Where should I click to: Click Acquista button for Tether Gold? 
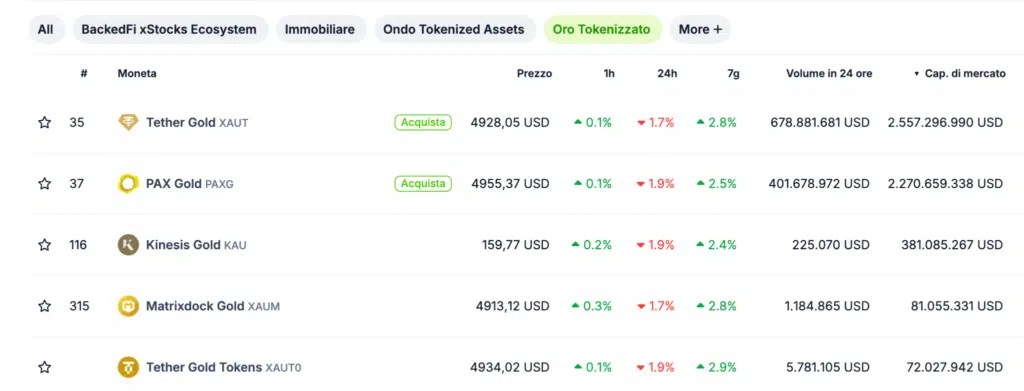point(423,122)
